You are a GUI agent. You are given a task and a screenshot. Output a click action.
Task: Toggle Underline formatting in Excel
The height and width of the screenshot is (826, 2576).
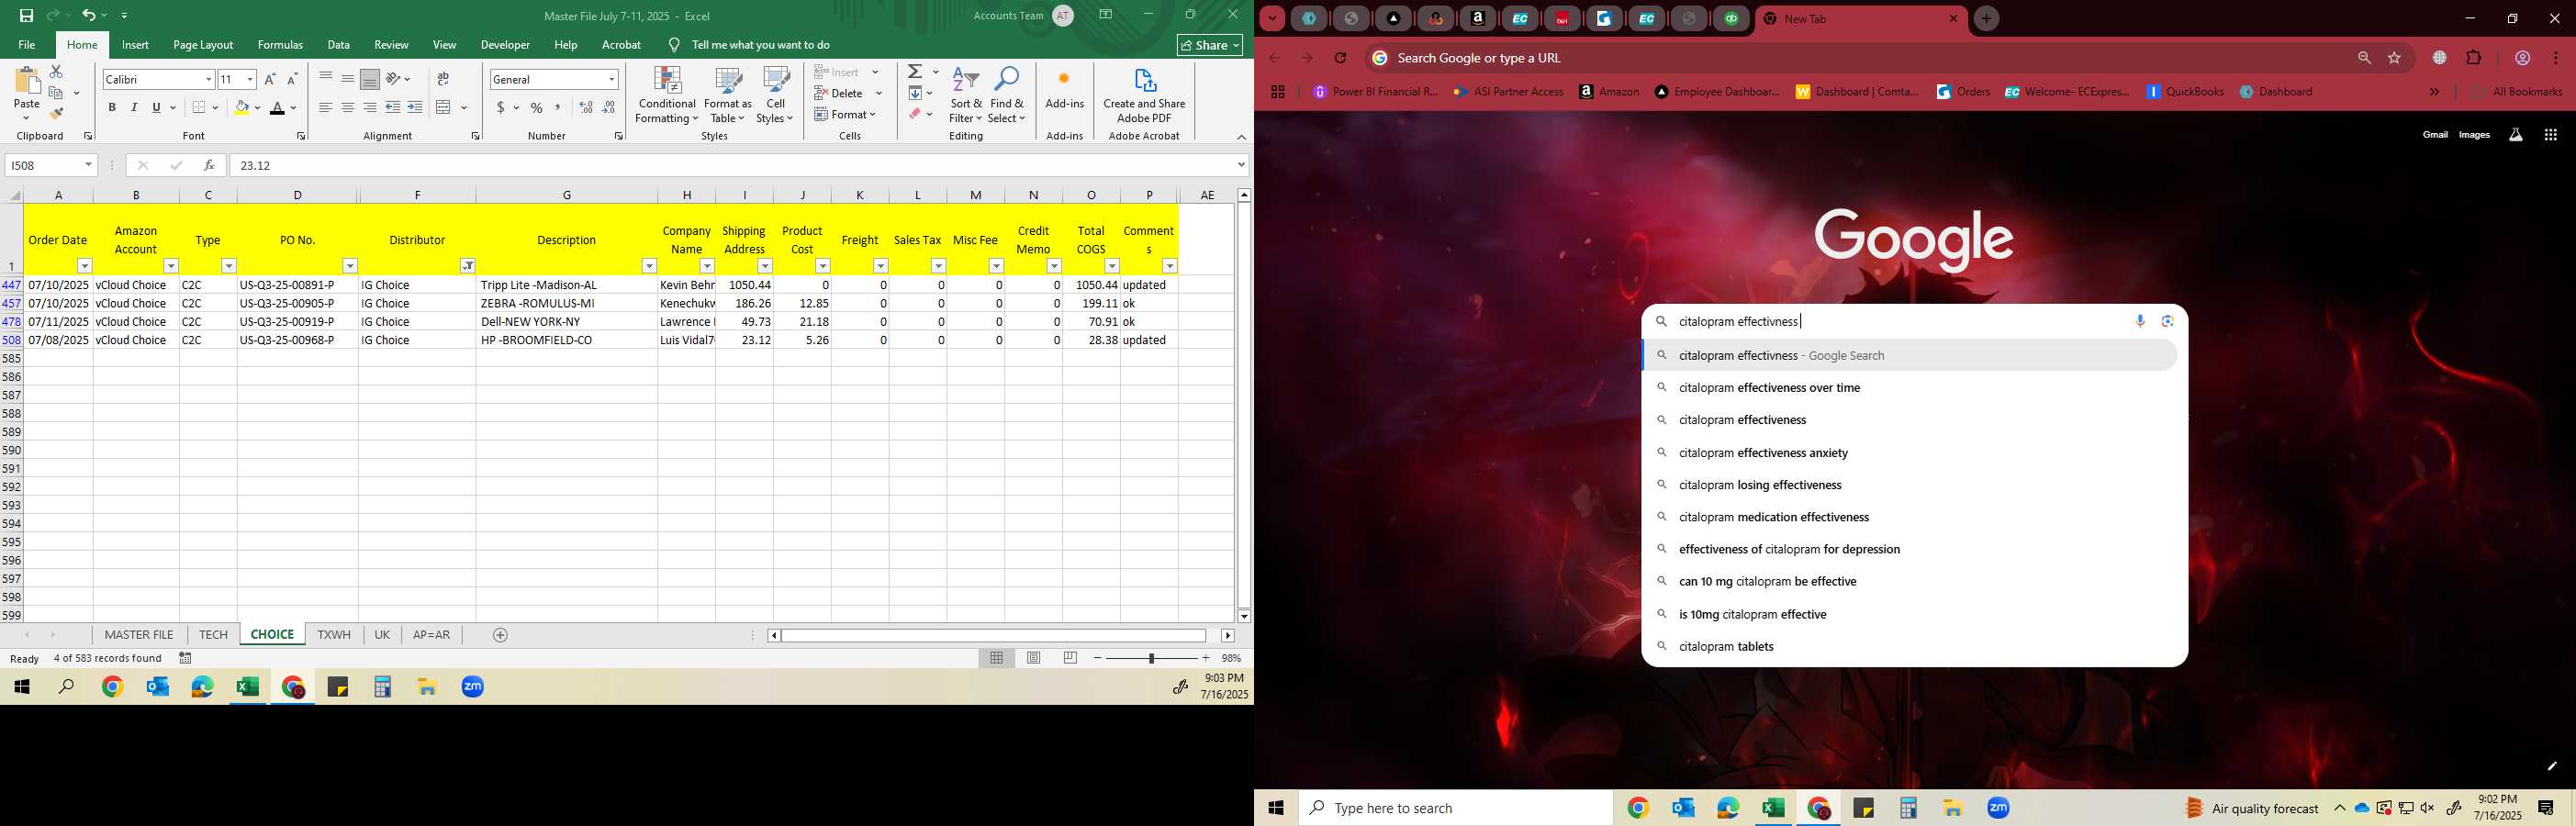pos(156,108)
